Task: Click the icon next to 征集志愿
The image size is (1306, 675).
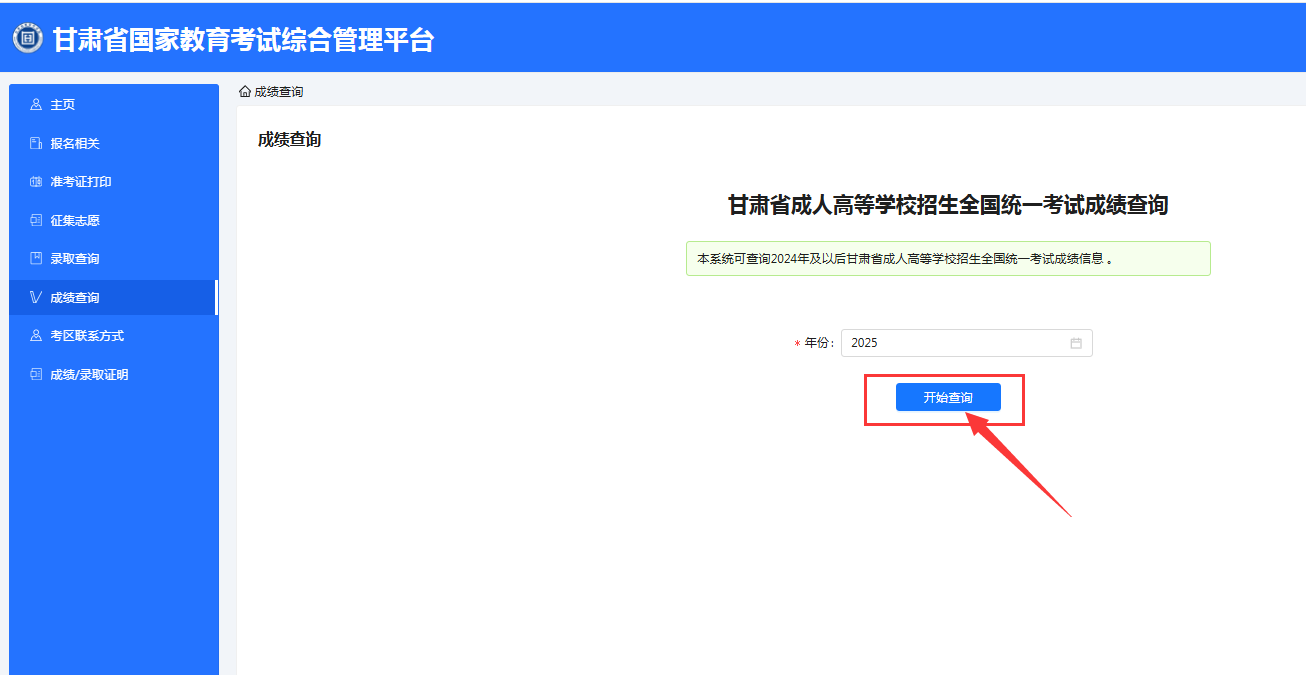Action: (x=36, y=220)
